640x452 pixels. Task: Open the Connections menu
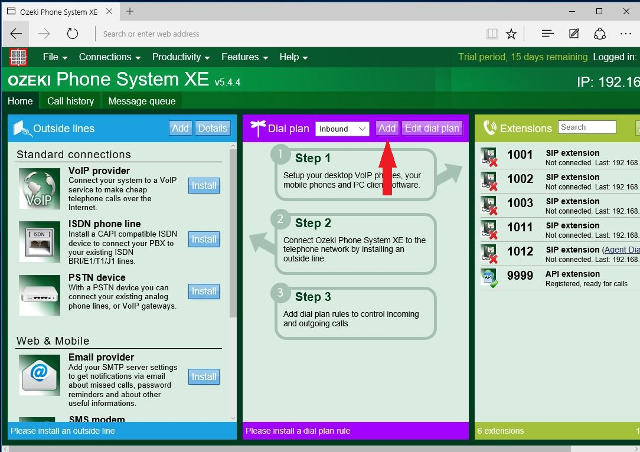point(109,57)
